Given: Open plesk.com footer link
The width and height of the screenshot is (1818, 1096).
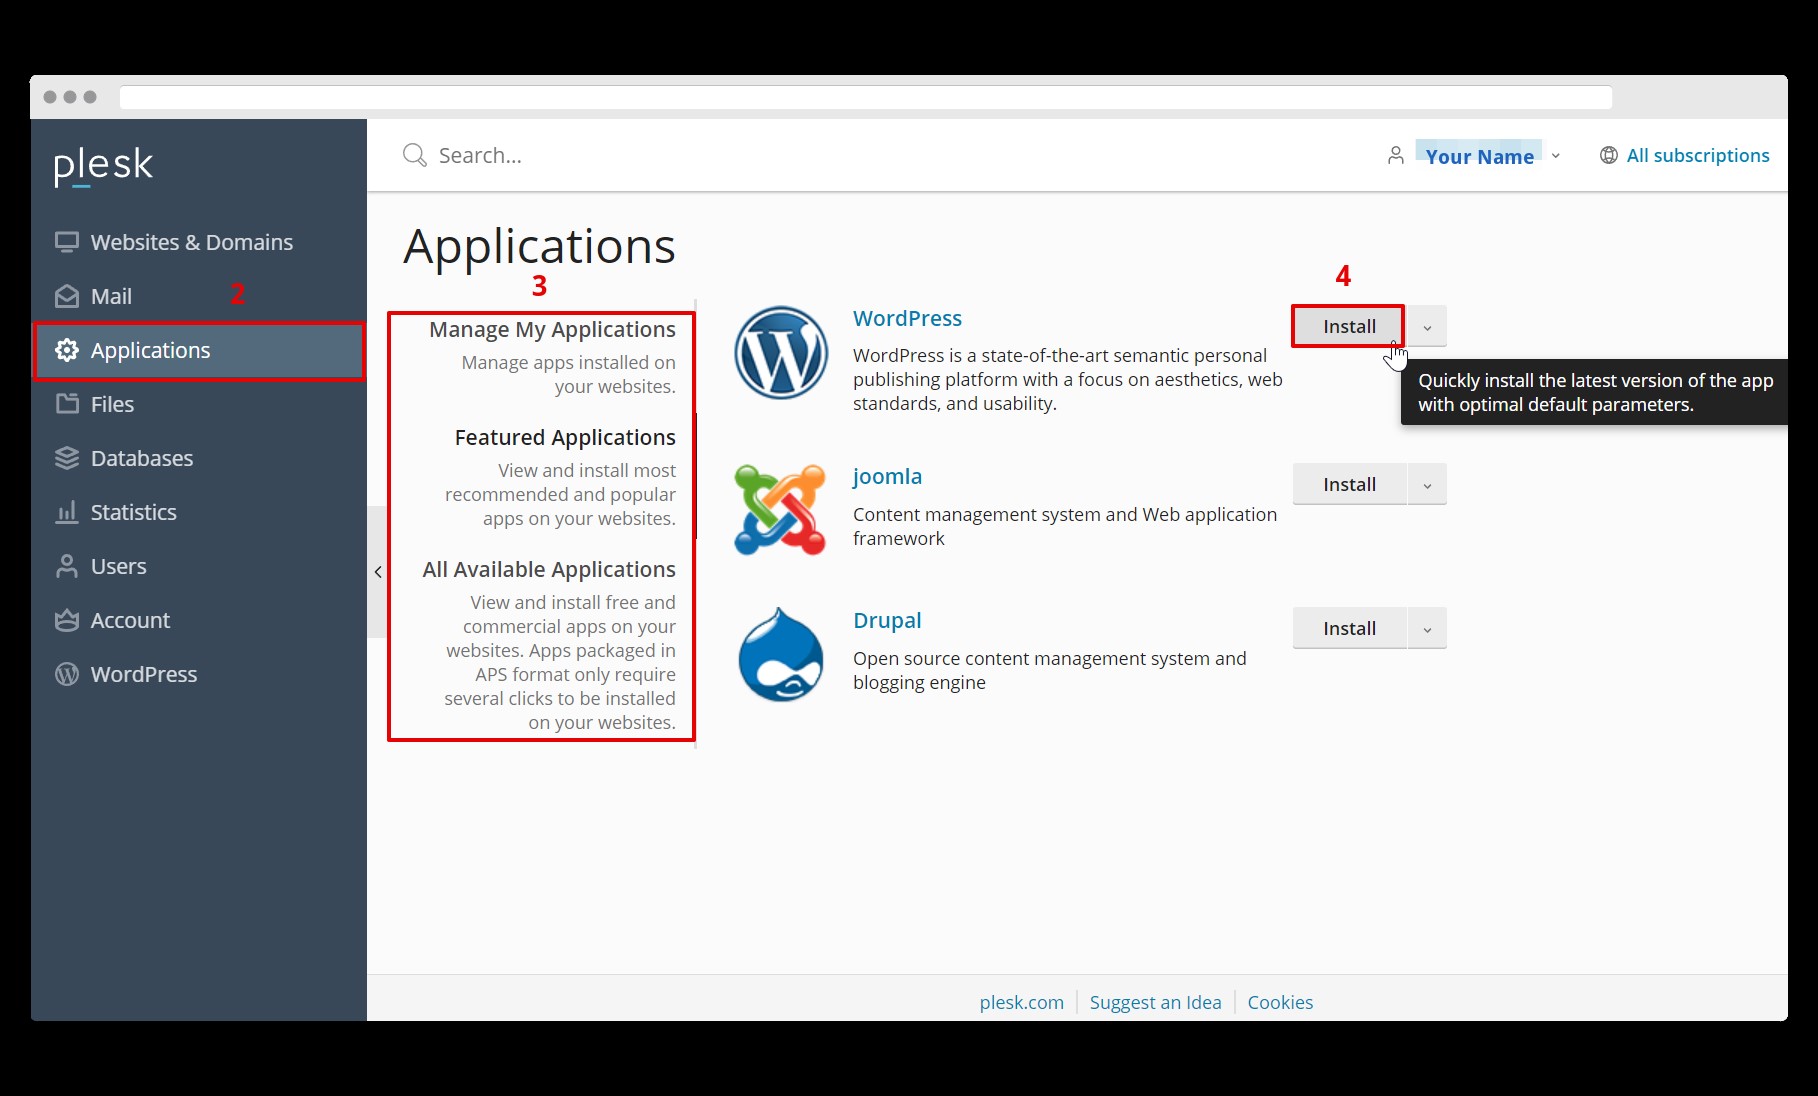Looking at the screenshot, I should [1021, 1002].
